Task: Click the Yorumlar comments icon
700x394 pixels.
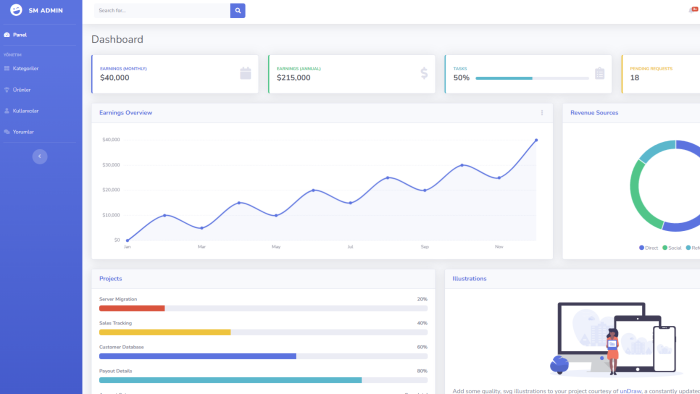Action: (x=7, y=132)
